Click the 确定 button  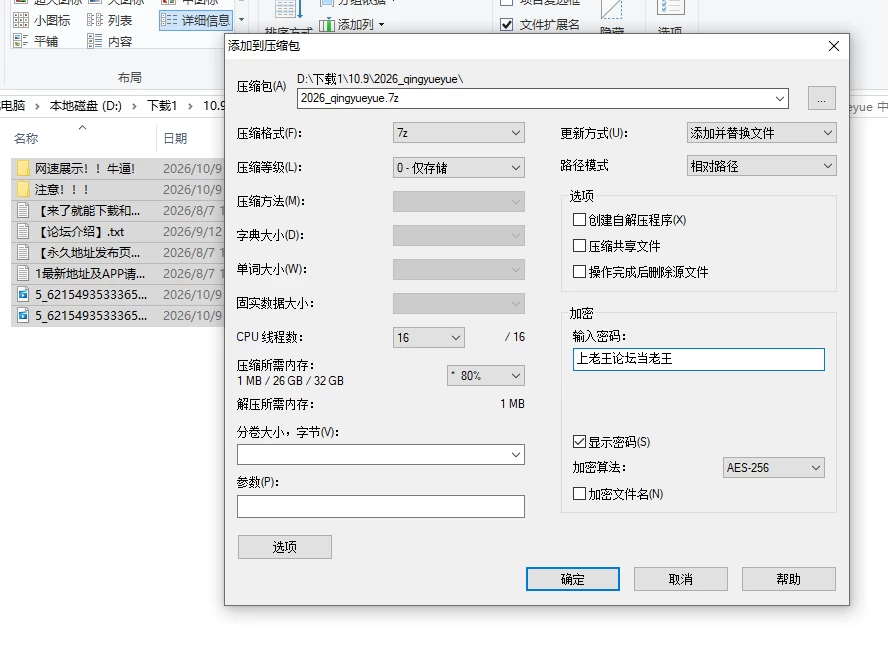(x=573, y=579)
